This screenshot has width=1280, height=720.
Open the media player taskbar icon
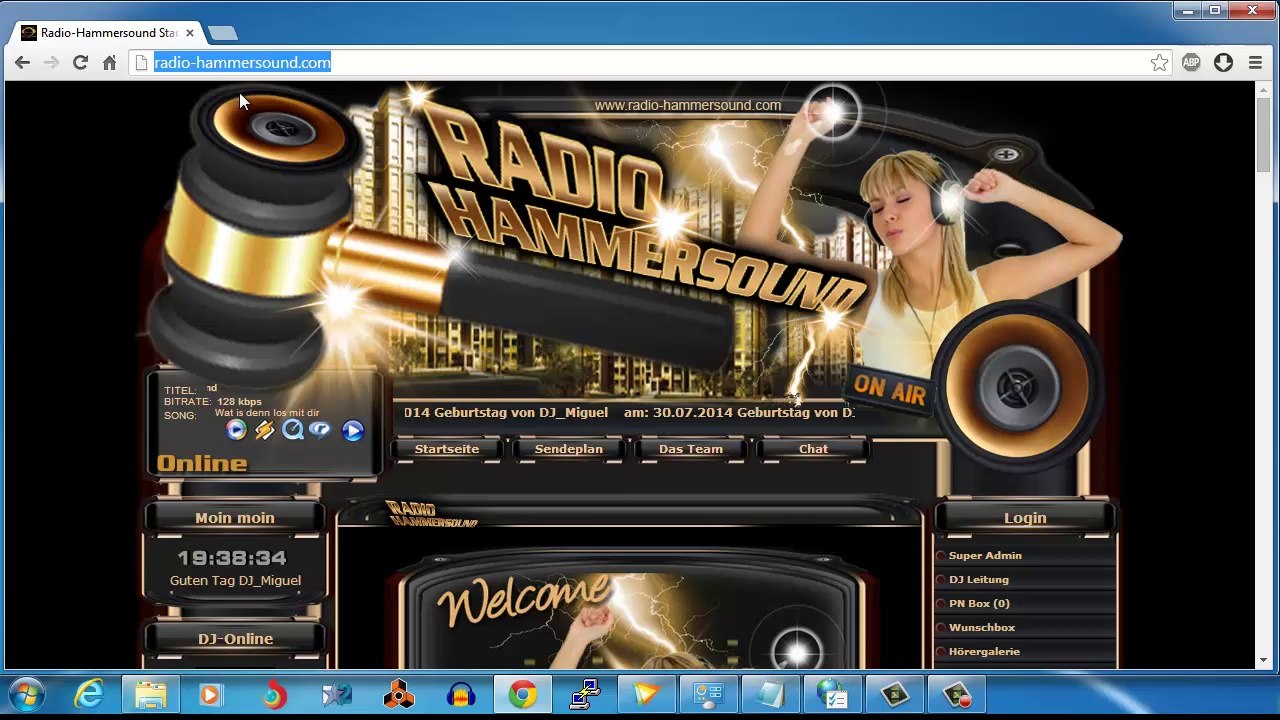(x=211, y=695)
